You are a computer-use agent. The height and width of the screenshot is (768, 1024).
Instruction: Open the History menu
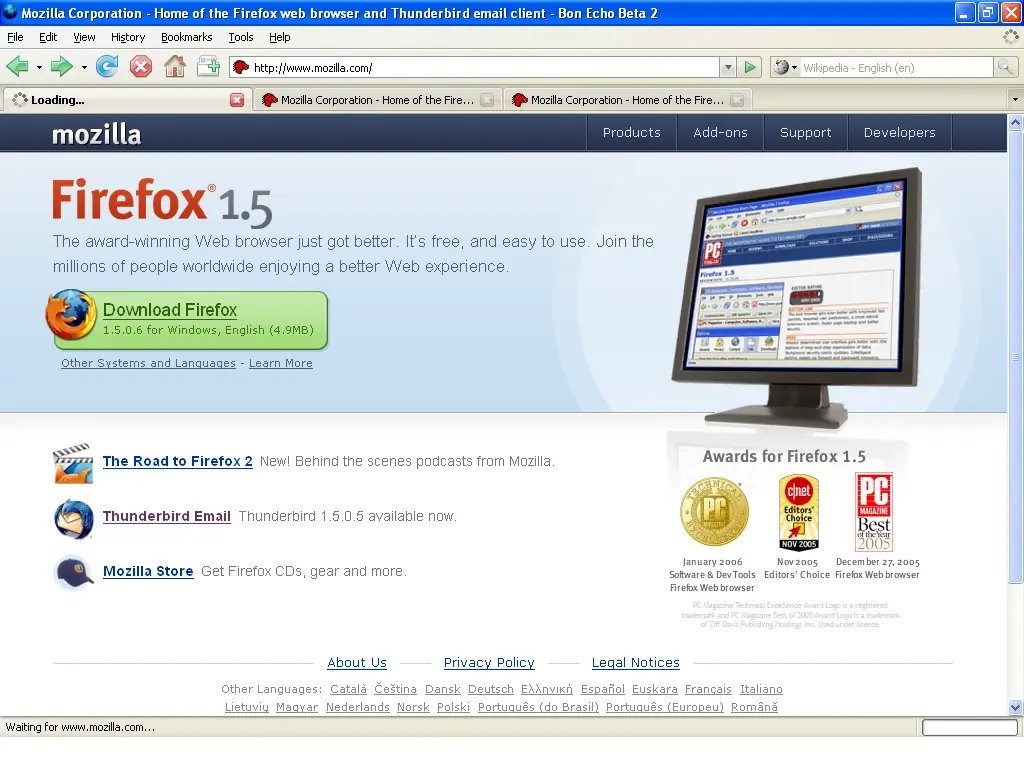(128, 37)
